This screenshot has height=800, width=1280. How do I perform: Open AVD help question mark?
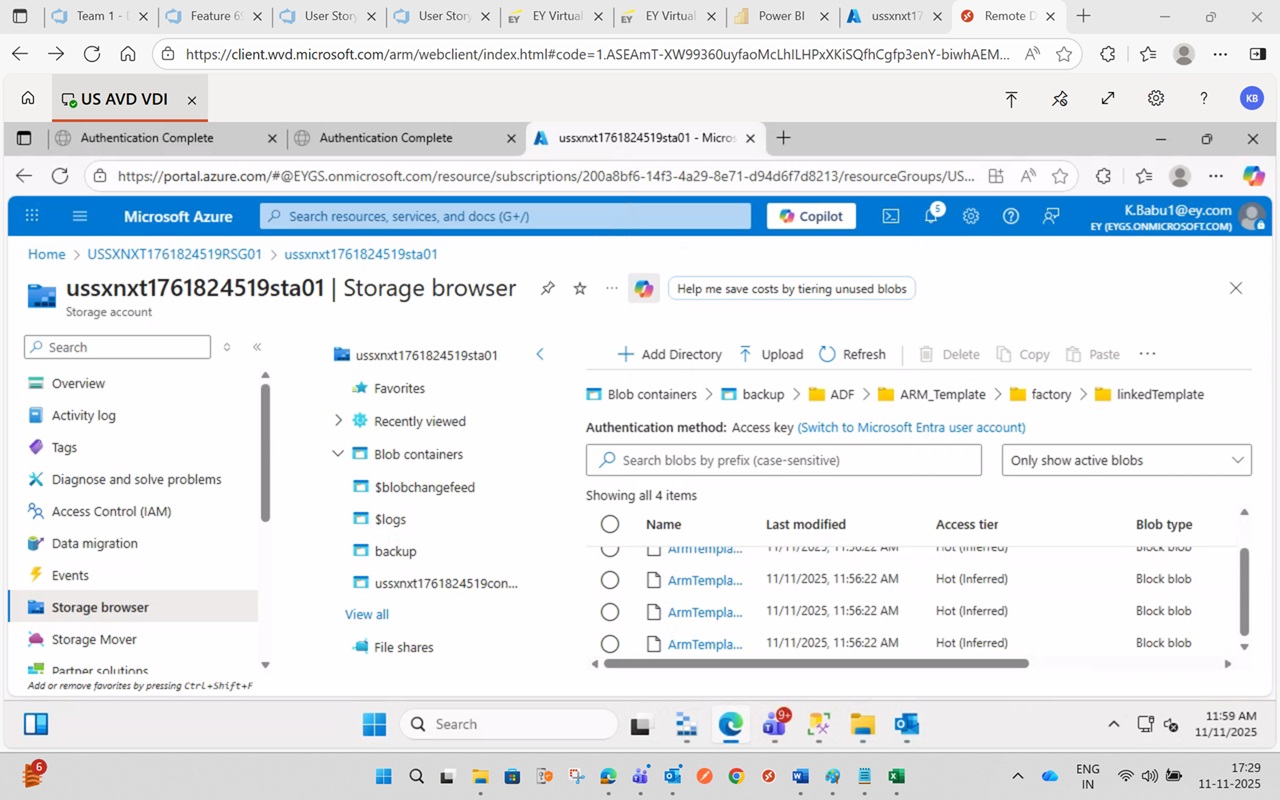[x=1204, y=98]
